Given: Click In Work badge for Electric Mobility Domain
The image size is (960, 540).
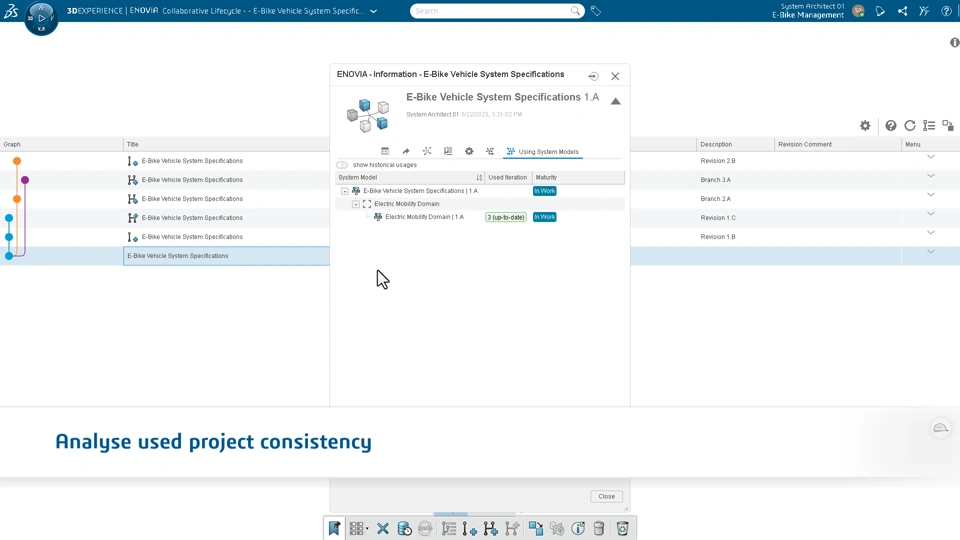Looking at the screenshot, I should pyautogui.click(x=544, y=217).
